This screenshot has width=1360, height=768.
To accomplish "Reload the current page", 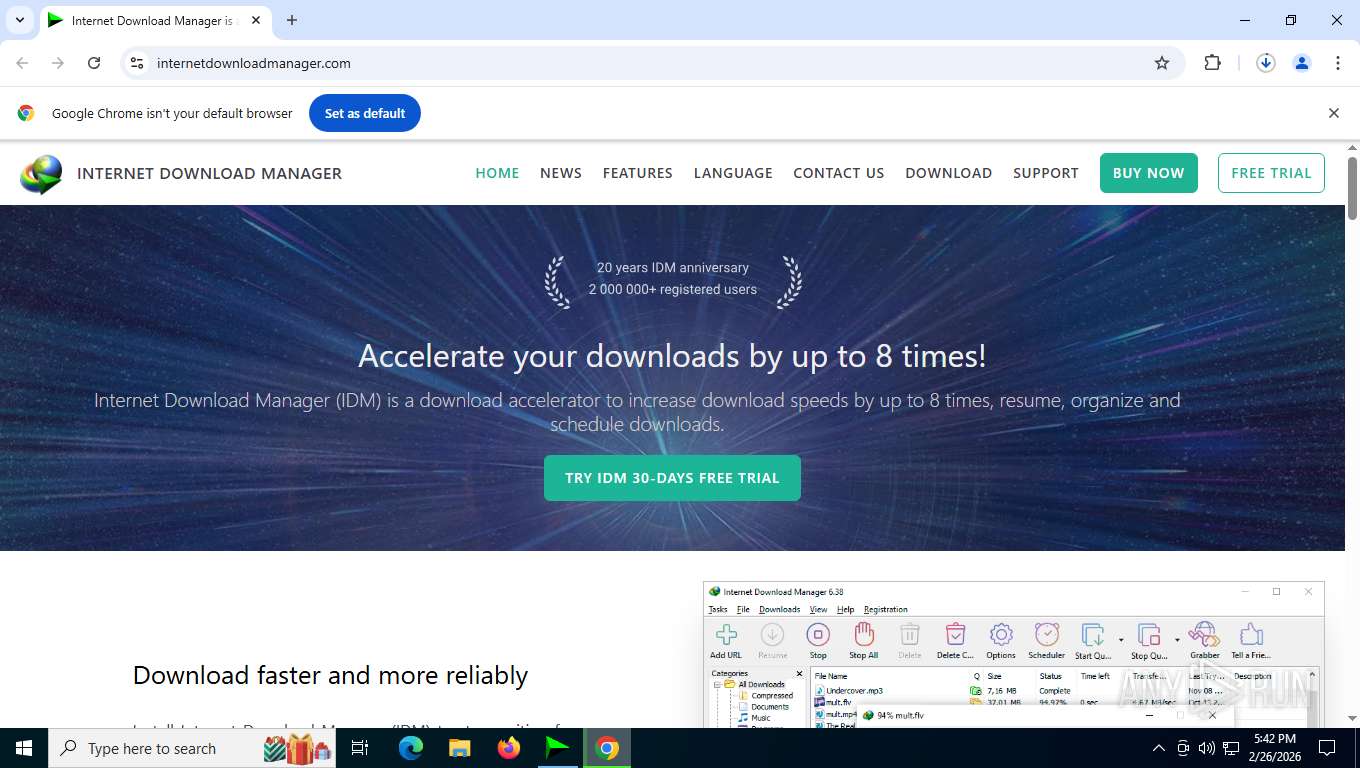I will tap(94, 63).
